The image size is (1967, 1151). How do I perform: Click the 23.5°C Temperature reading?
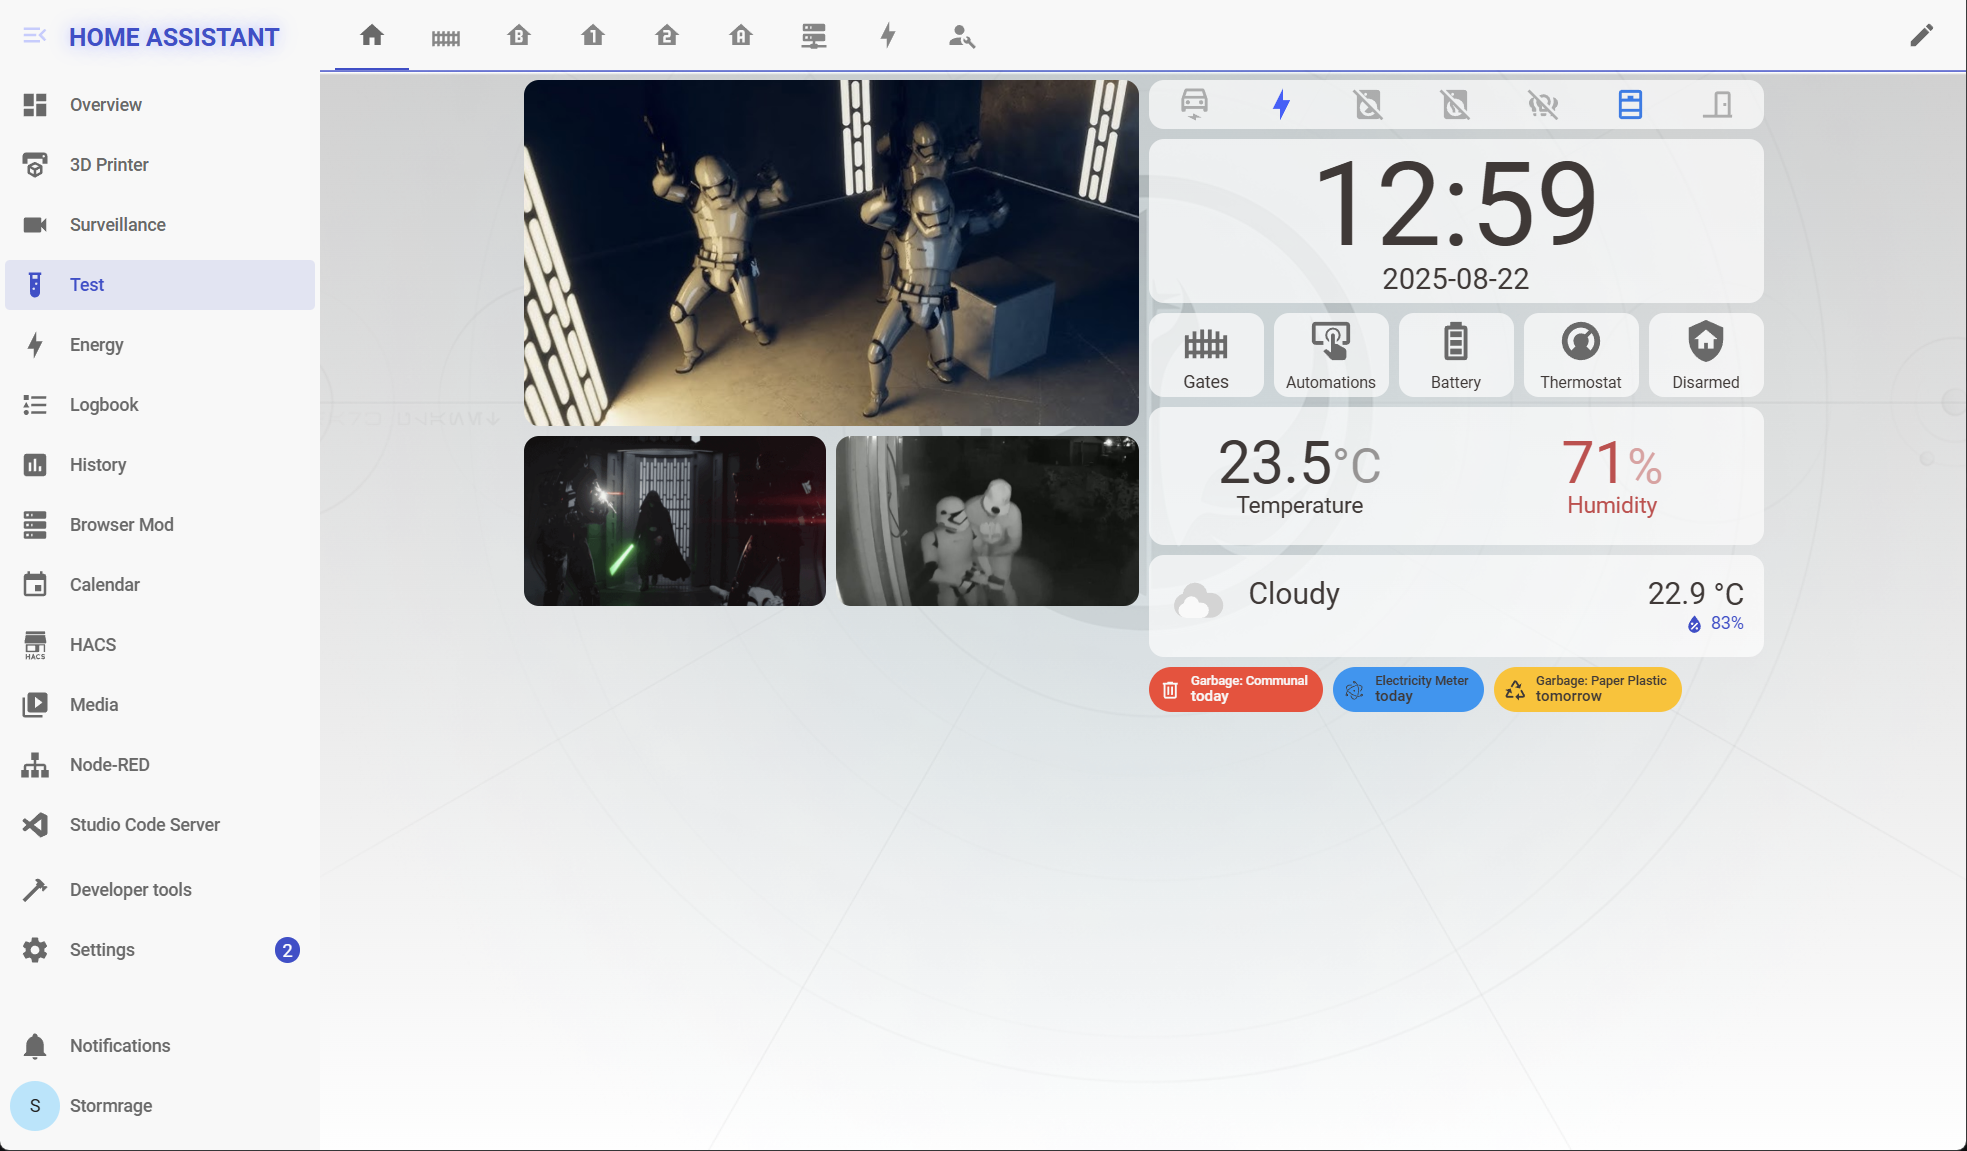coord(1300,476)
